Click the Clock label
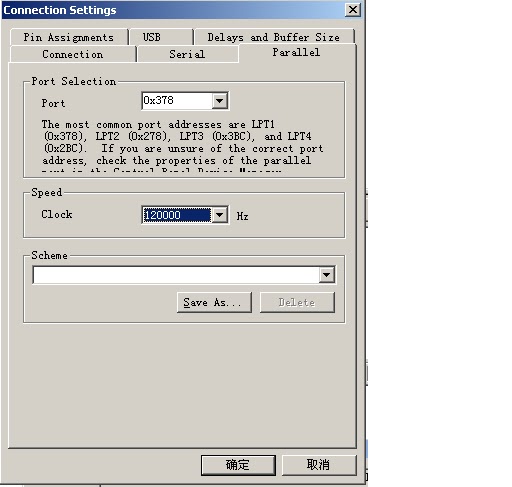 coord(57,214)
